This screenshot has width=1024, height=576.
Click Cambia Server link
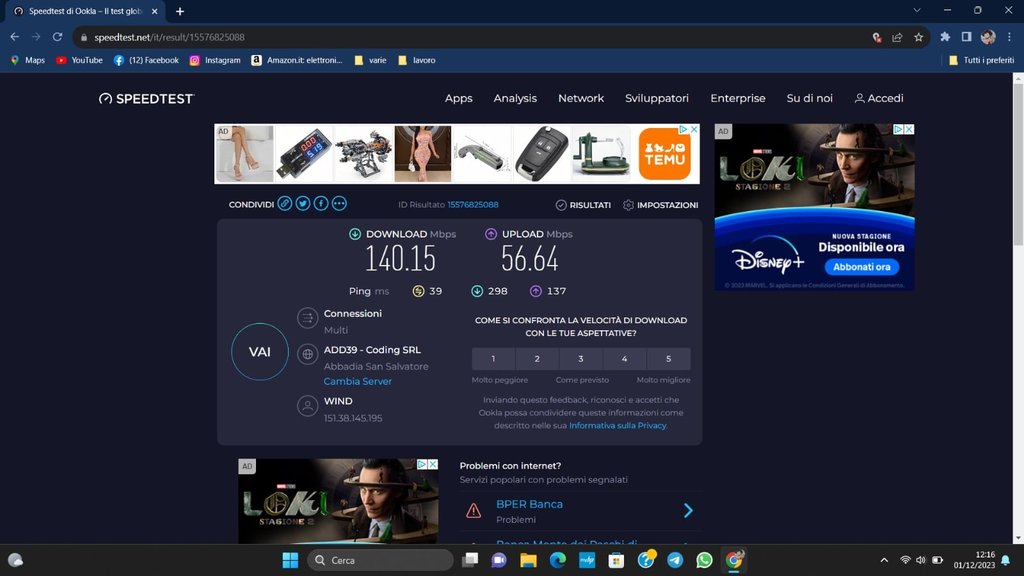tap(358, 381)
